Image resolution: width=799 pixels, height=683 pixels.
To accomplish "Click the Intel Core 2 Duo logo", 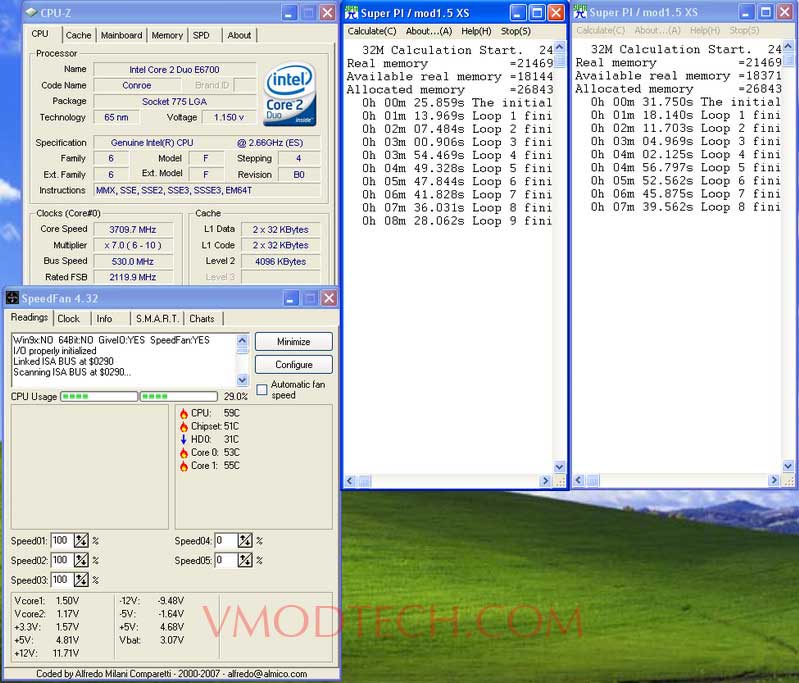I will [x=289, y=94].
